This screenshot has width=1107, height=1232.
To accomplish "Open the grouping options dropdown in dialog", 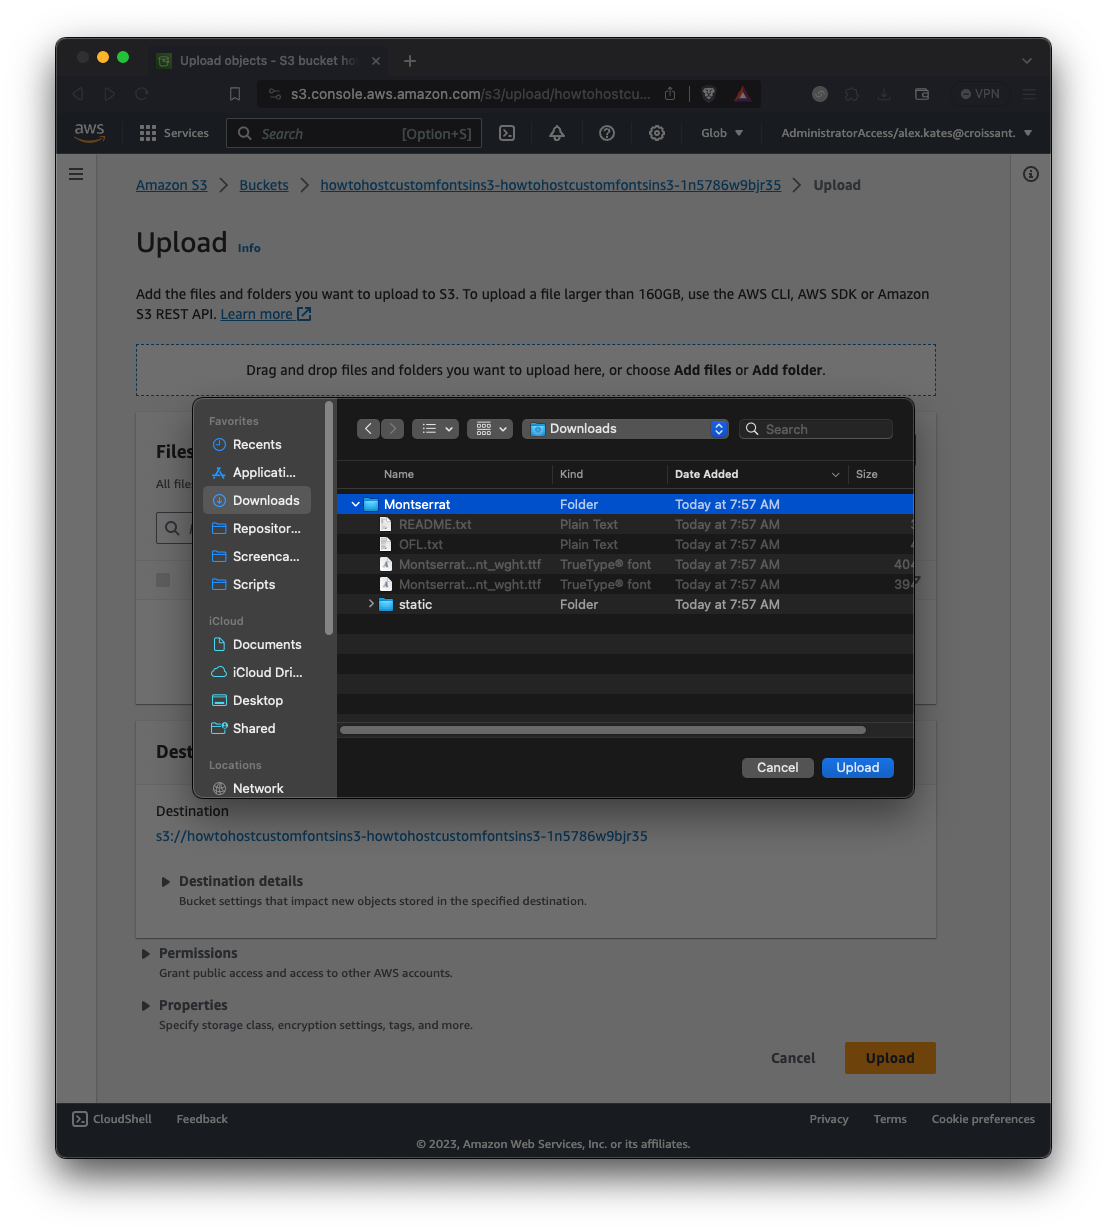I will [490, 428].
